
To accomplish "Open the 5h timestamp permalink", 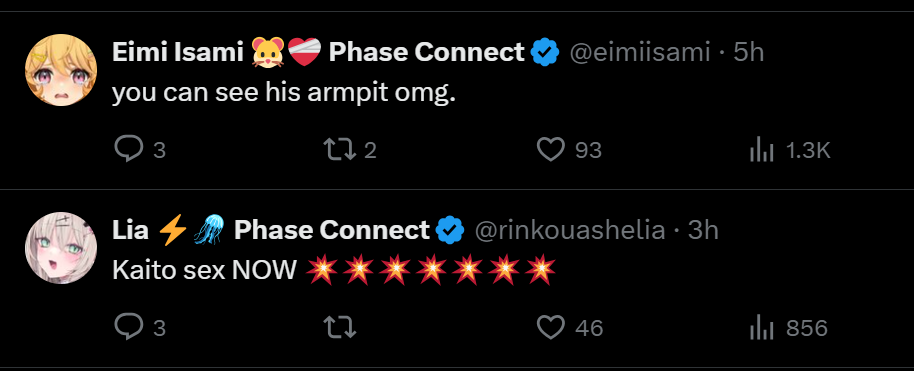I will tap(748, 52).
